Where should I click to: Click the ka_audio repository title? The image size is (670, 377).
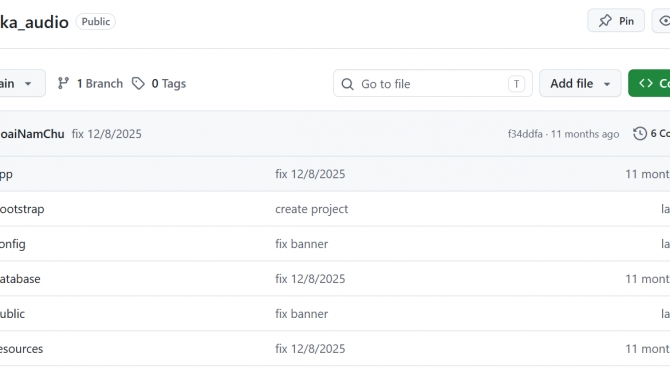coord(34,22)
